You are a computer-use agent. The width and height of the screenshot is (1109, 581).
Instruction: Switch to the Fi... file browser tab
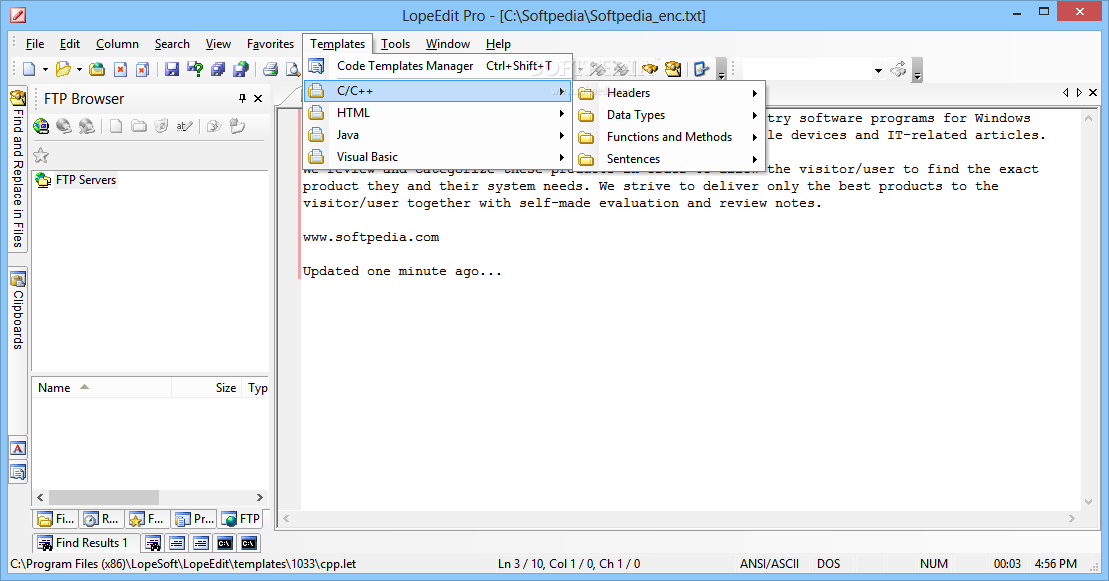[55, 519]
